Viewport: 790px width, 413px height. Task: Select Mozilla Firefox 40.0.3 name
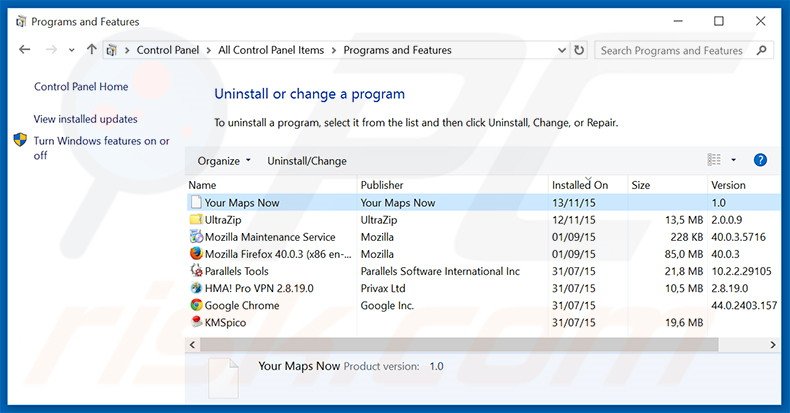pos(278,254)
